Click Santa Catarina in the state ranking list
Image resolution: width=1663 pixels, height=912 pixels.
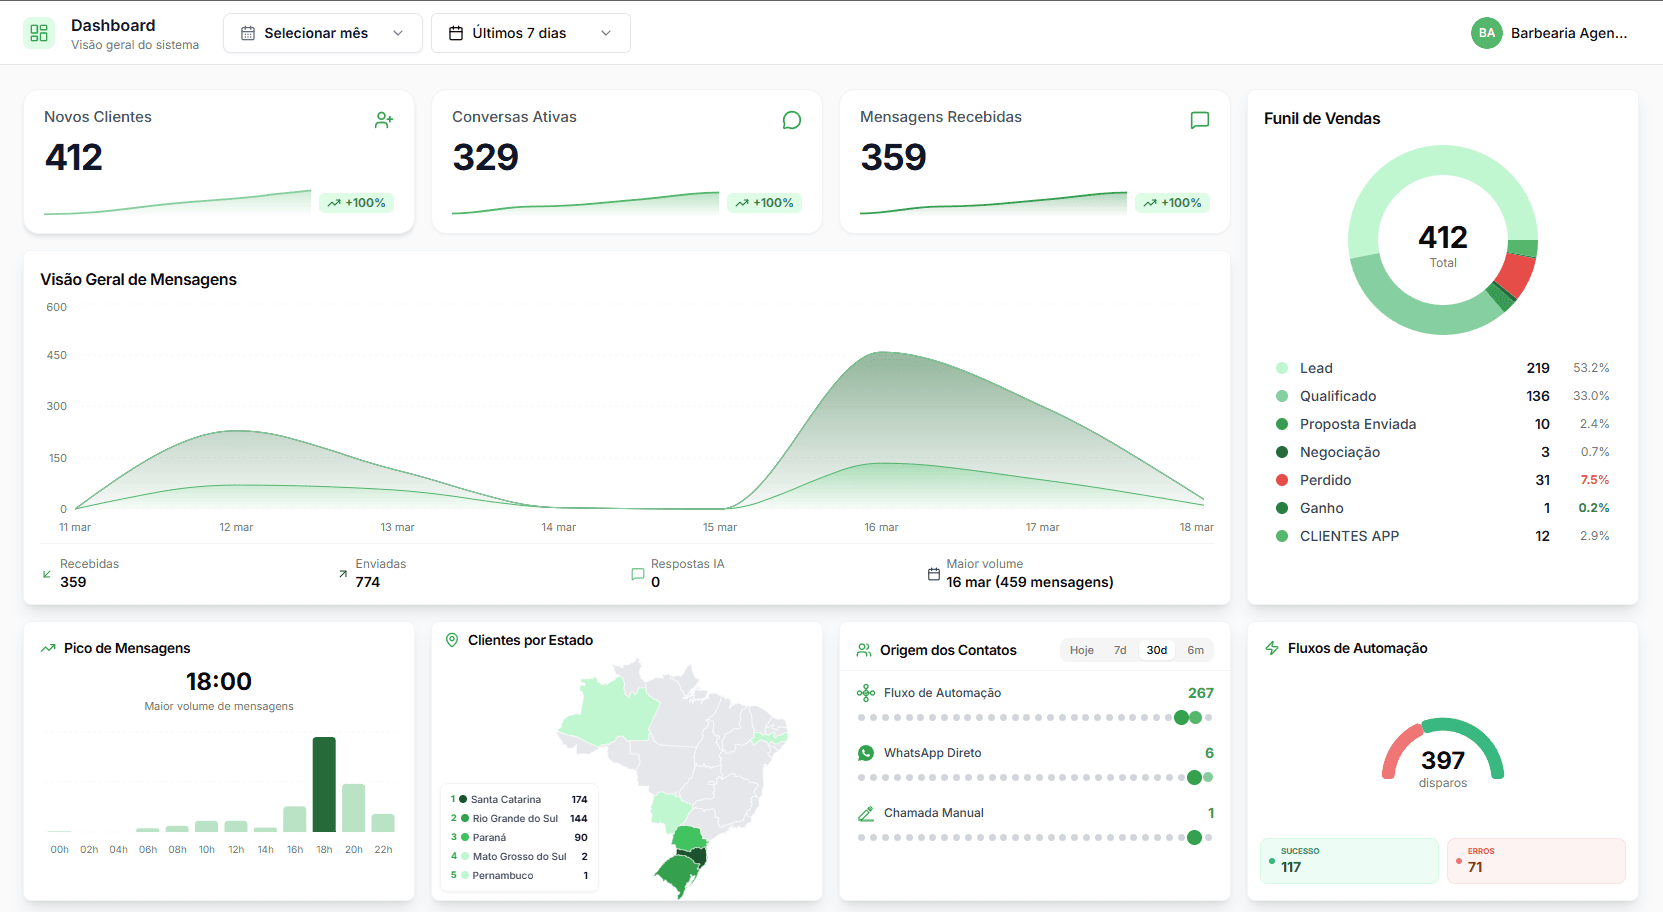pyautogui.click(x=505, y=799)
